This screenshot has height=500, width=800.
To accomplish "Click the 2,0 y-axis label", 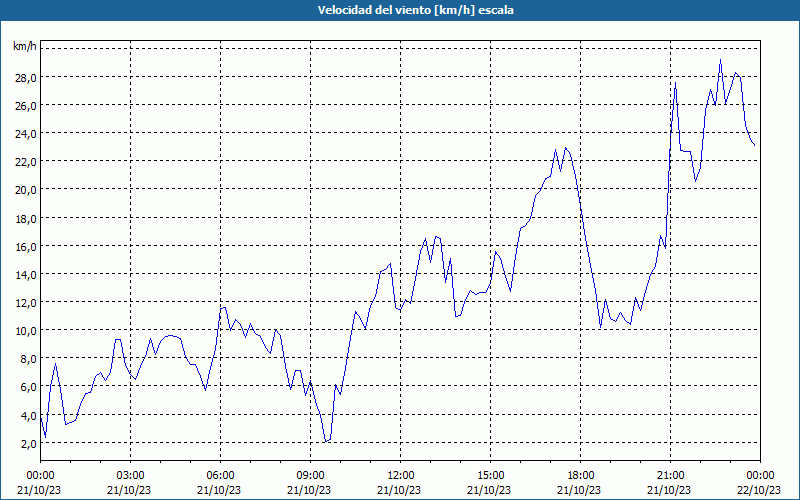I will [28, 443].
